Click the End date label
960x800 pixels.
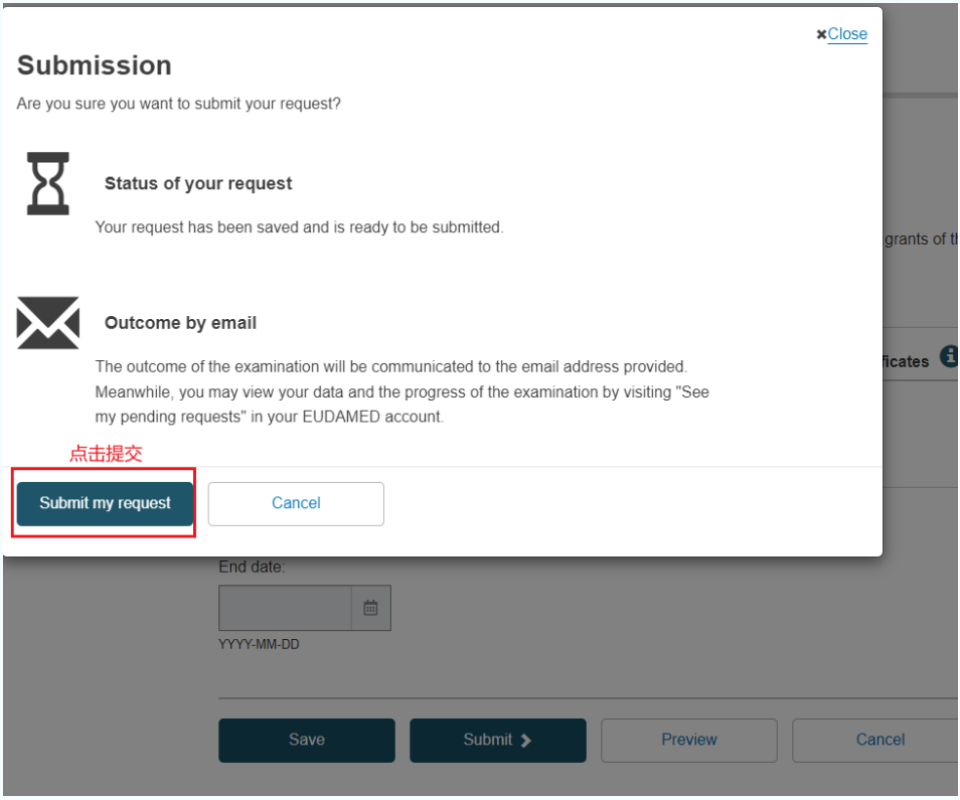251,567
